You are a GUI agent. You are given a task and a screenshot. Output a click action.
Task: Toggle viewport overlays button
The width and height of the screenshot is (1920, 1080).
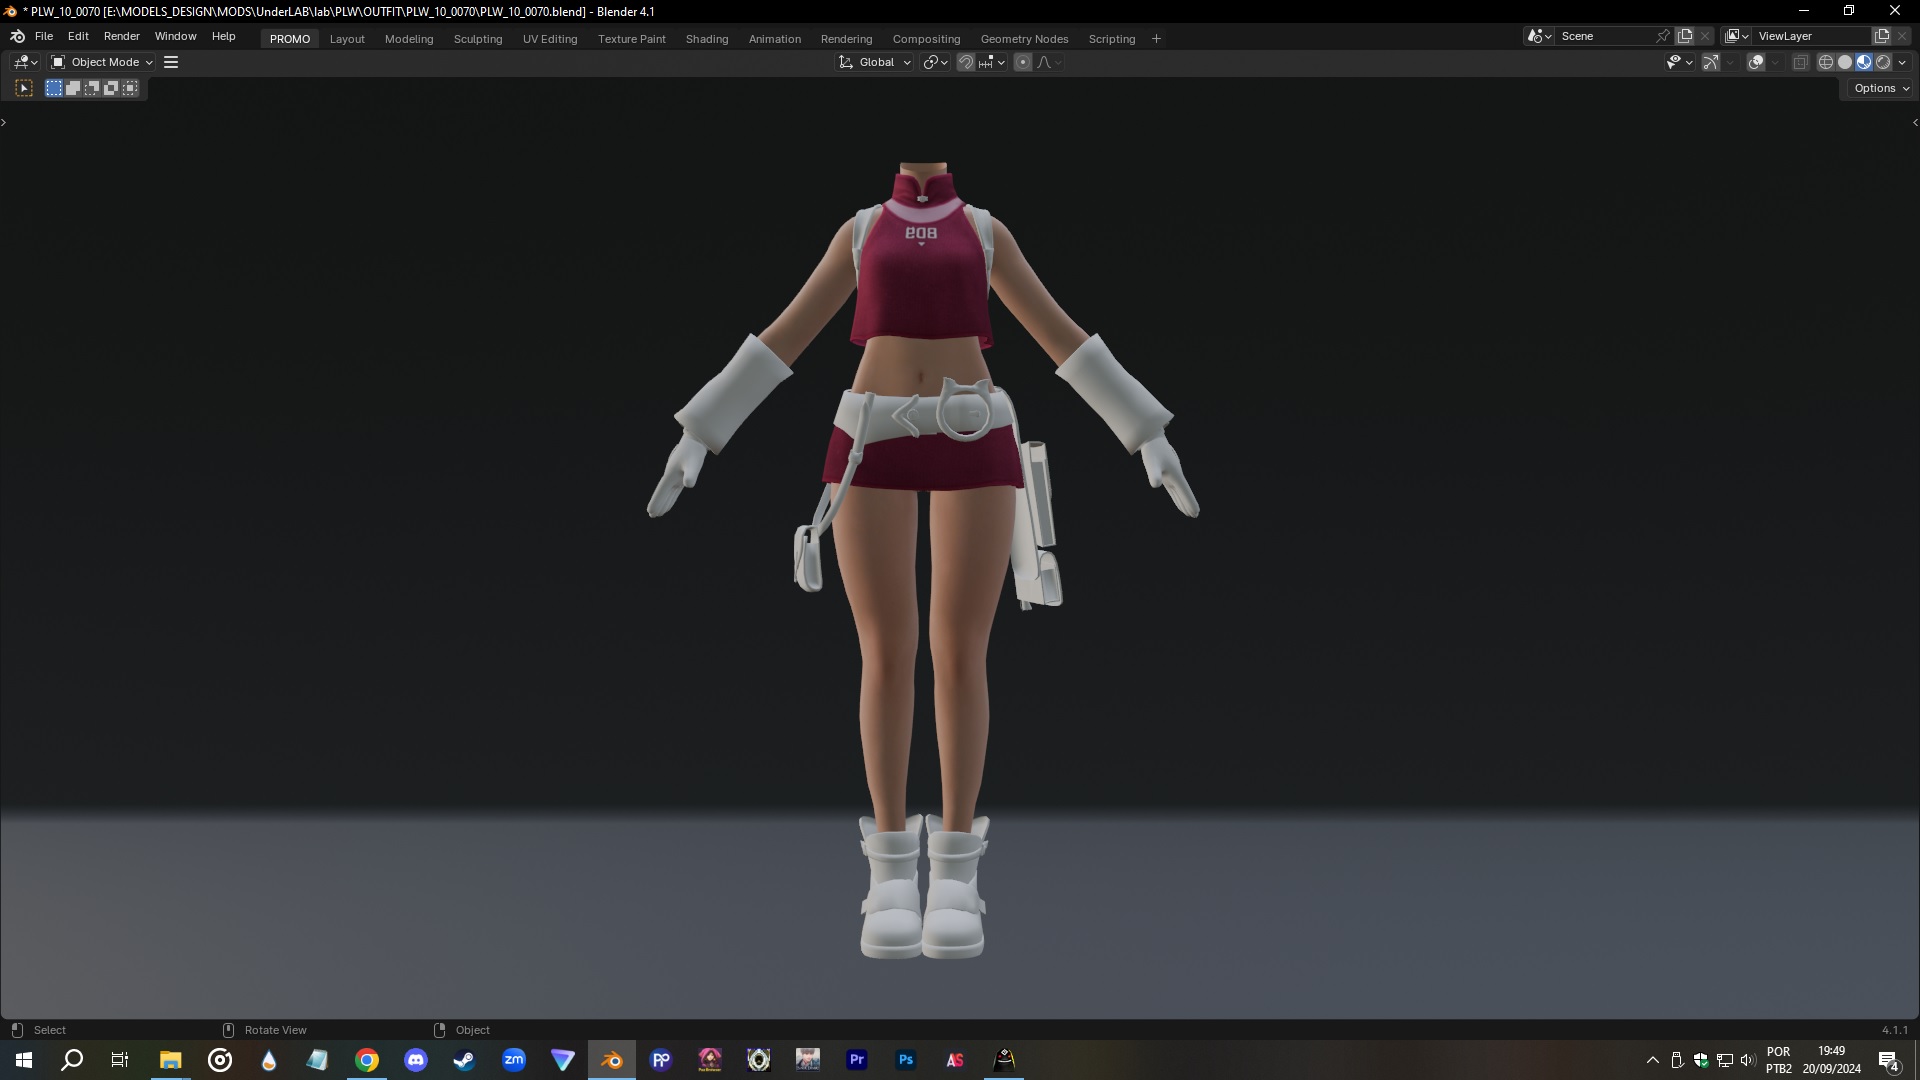point(1756,62)
